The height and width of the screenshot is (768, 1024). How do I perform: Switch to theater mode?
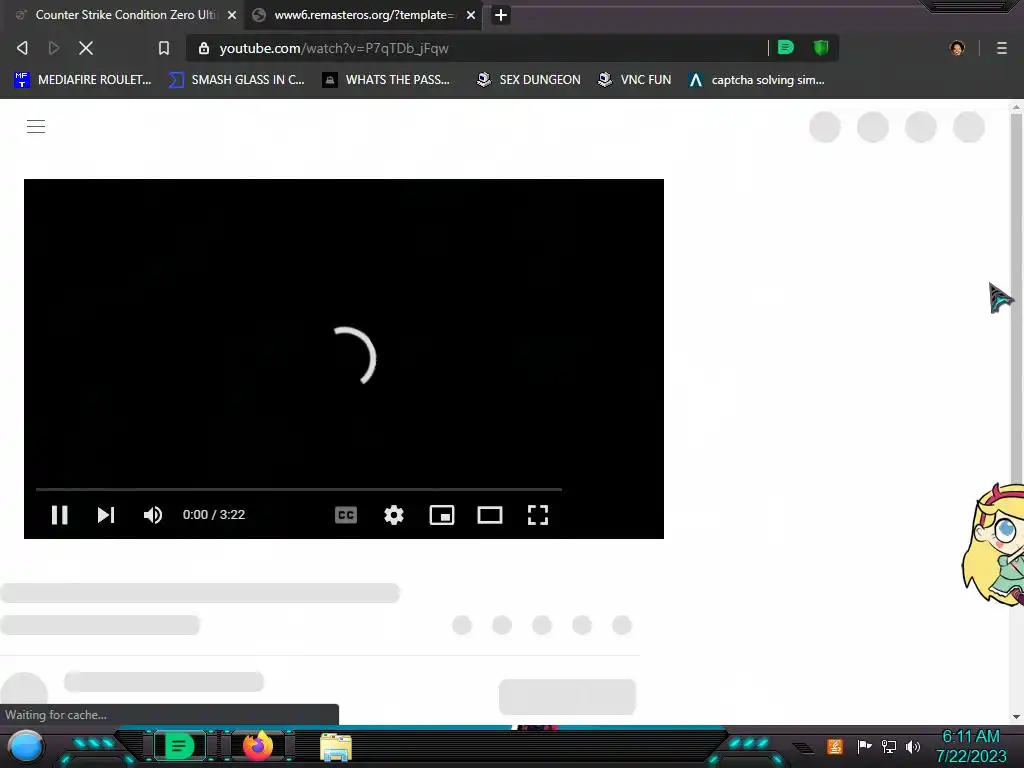coord(490,515)
